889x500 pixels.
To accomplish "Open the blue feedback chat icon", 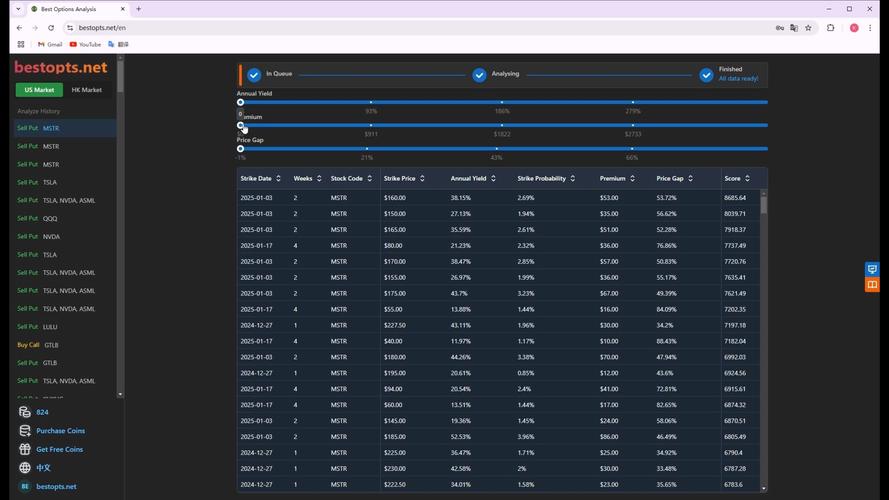I will pyautogui.click(x=872, y=269).
